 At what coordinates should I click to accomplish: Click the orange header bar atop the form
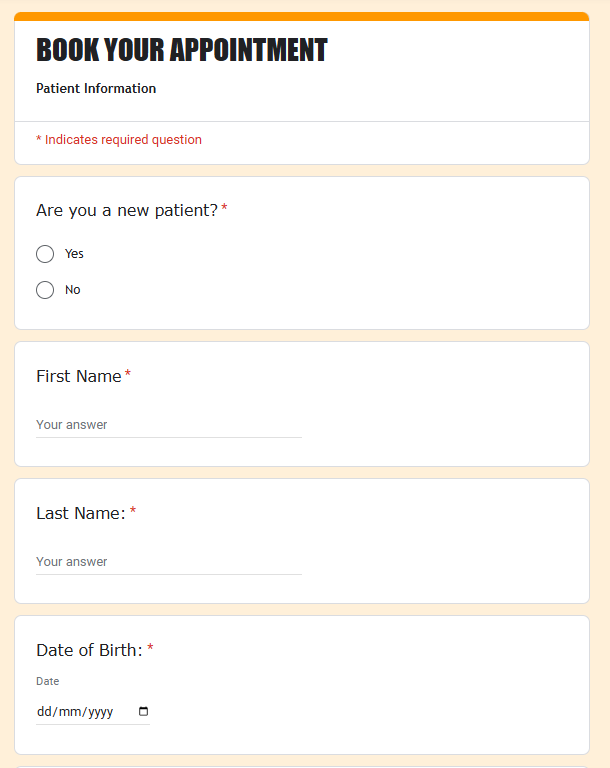pos(301,16)
